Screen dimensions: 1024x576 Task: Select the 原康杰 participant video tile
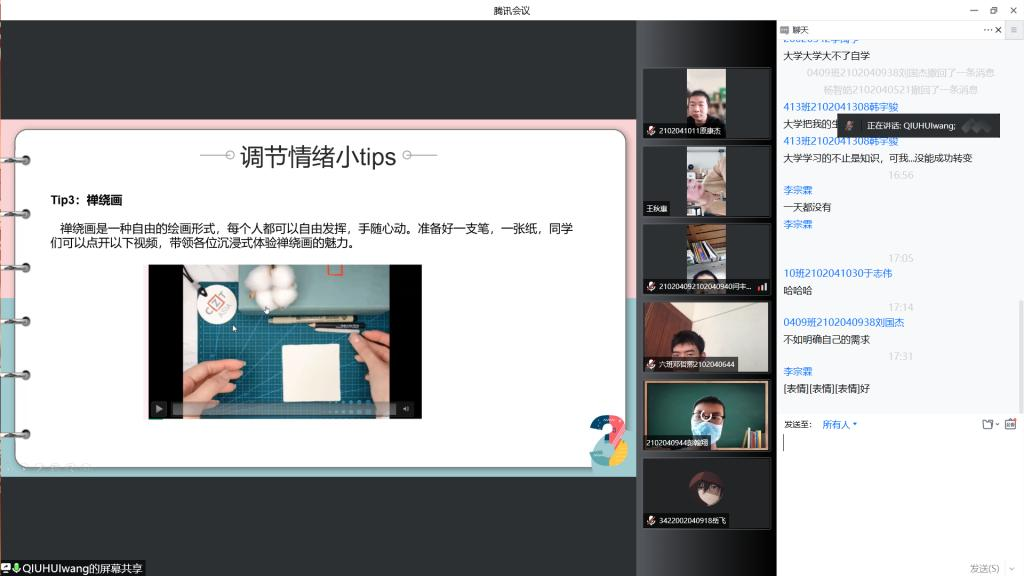coord(706,102)
